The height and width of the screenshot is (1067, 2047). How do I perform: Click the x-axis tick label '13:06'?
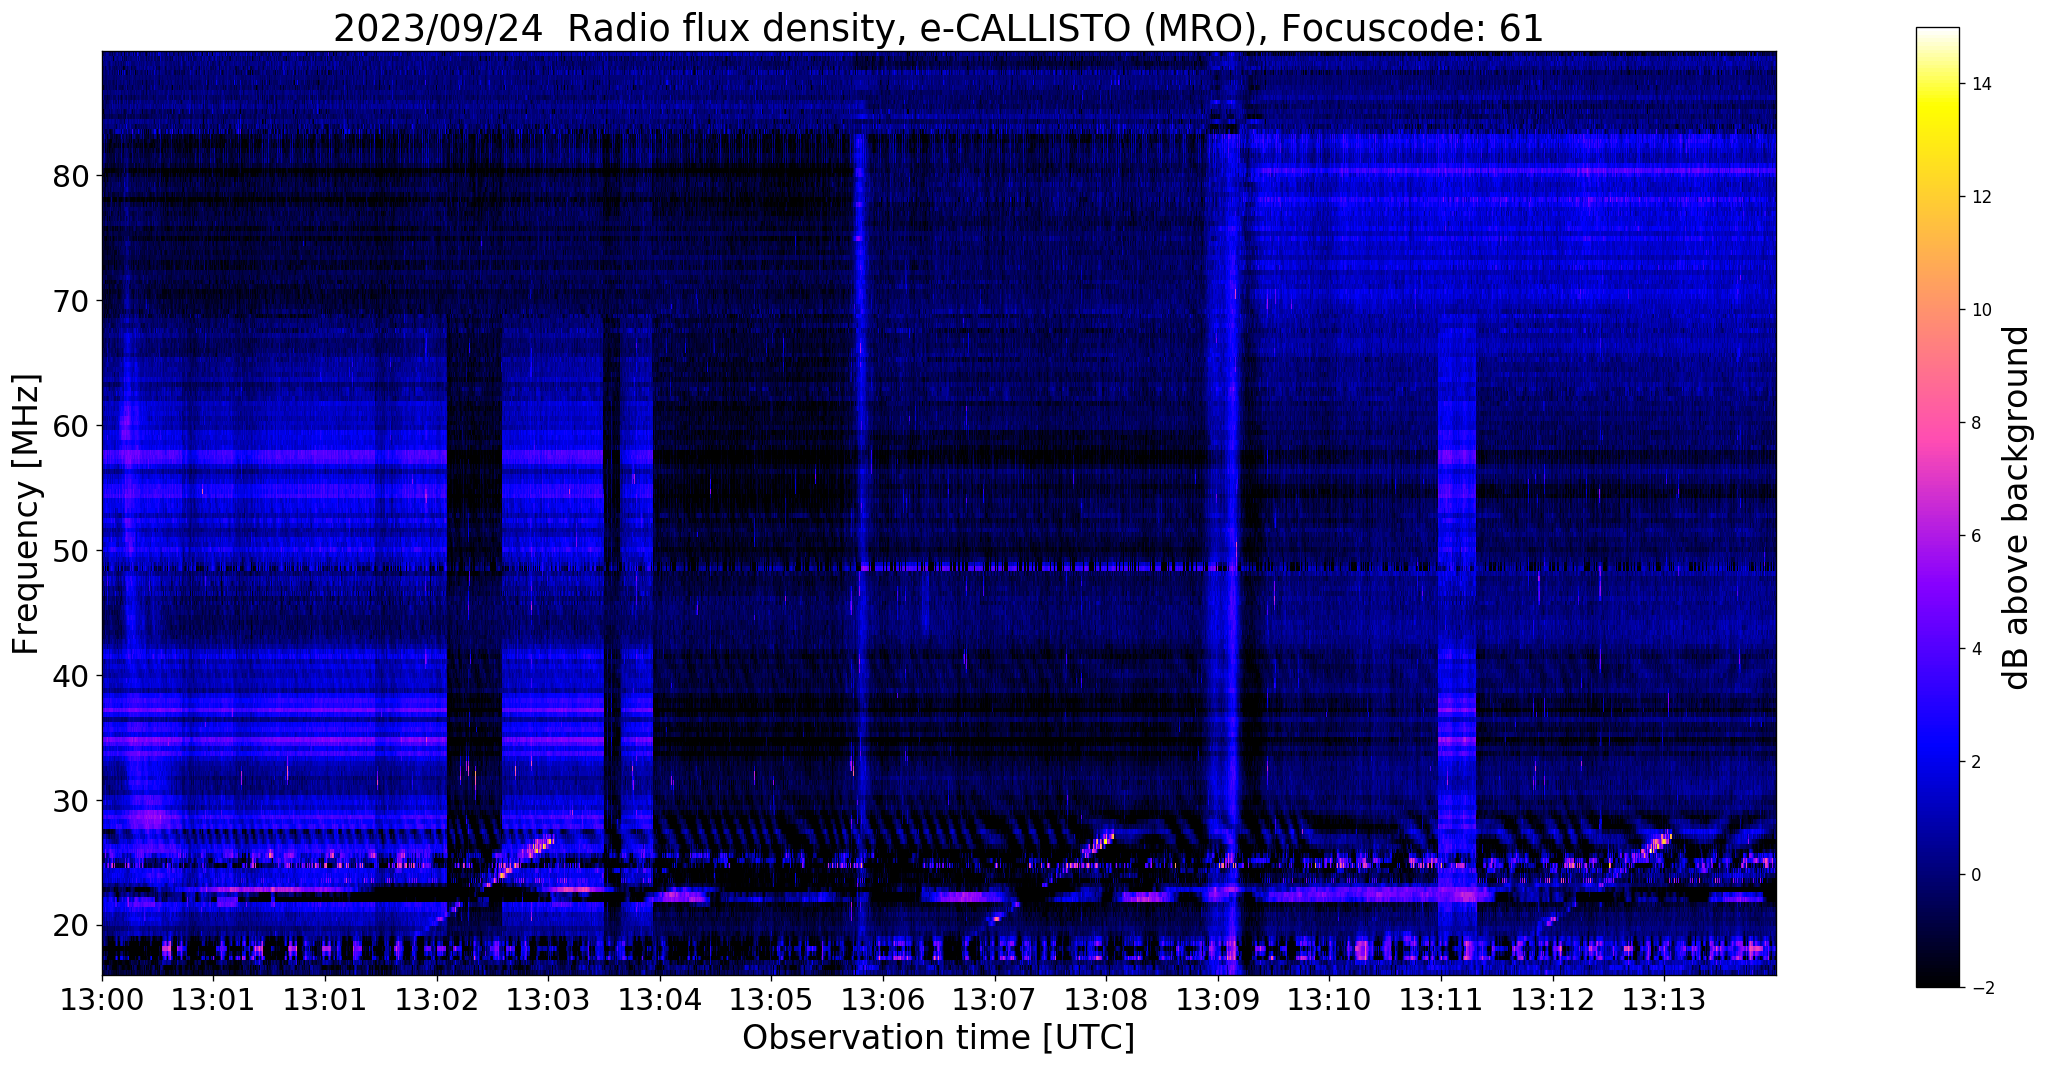tap(883, 999)
